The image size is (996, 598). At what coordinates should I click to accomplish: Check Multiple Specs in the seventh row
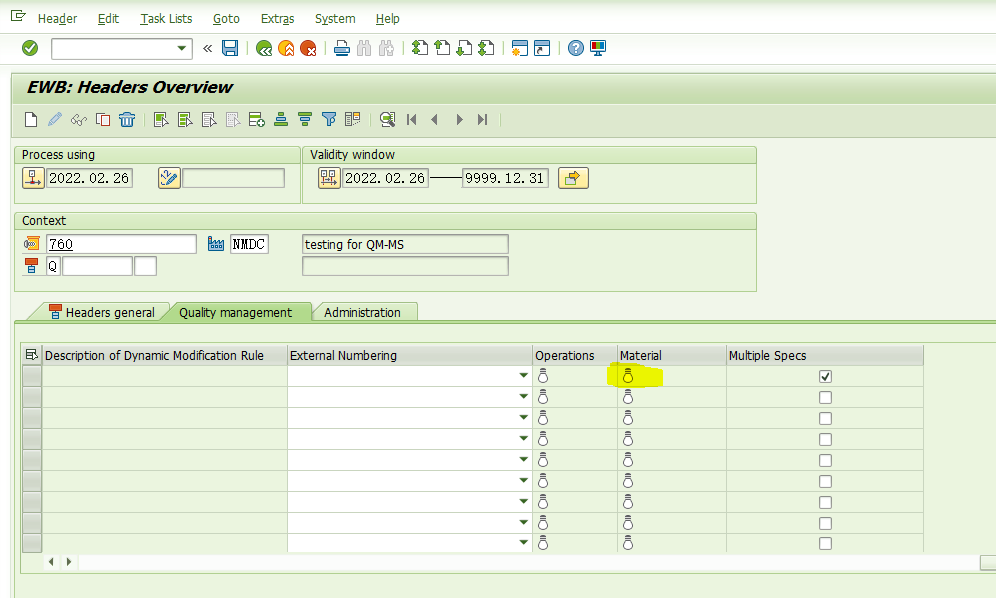click(x=825, y=503)
